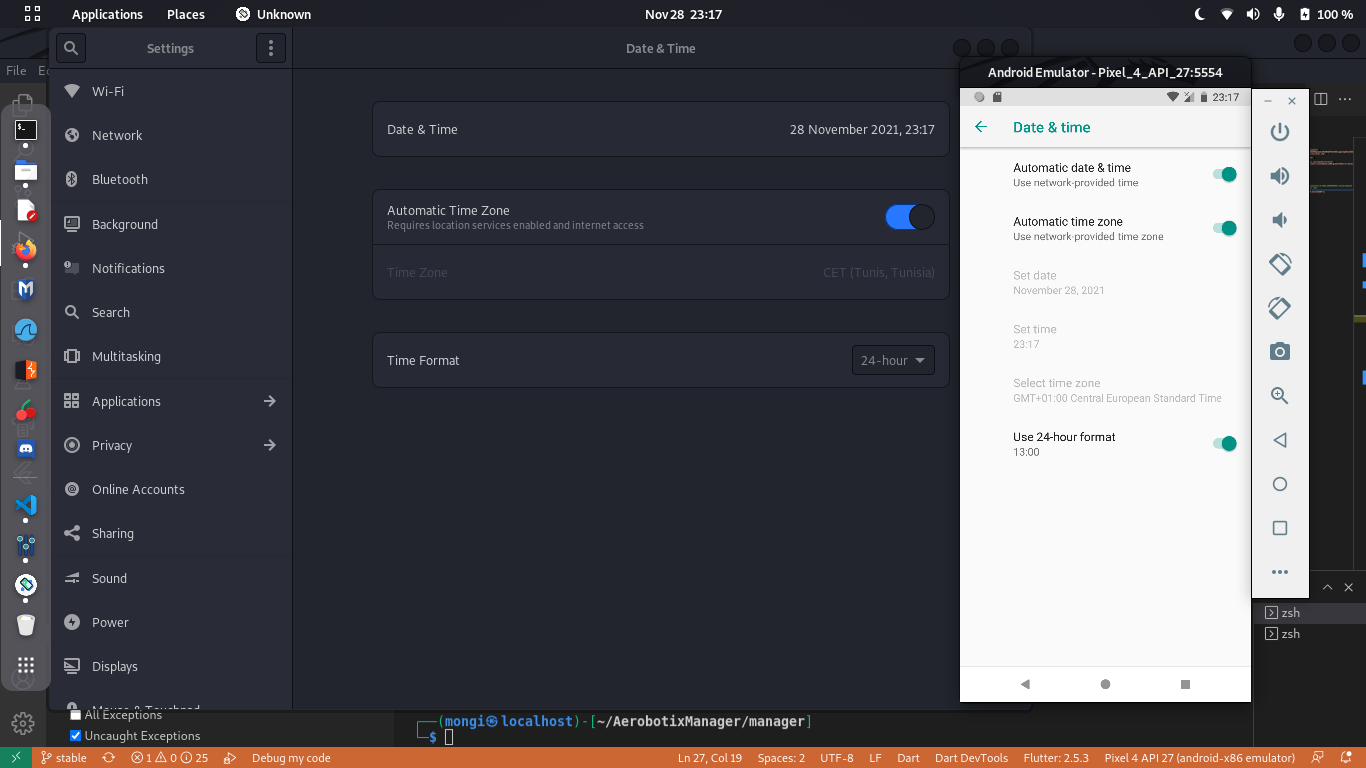Open Malwarebytes M icon in dock
The image size is (1366, 768).
click(x=26, y=289)
